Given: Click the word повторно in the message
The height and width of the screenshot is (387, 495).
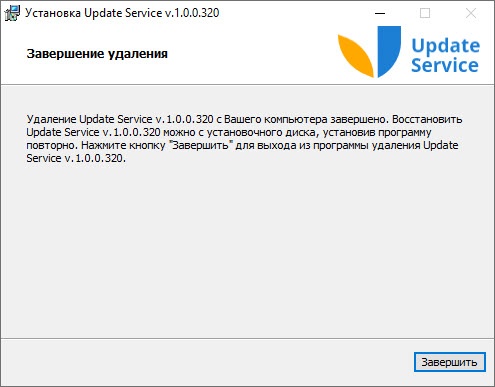Looking at the screenshot, I should pyautogui.click(x=52, y=146).
